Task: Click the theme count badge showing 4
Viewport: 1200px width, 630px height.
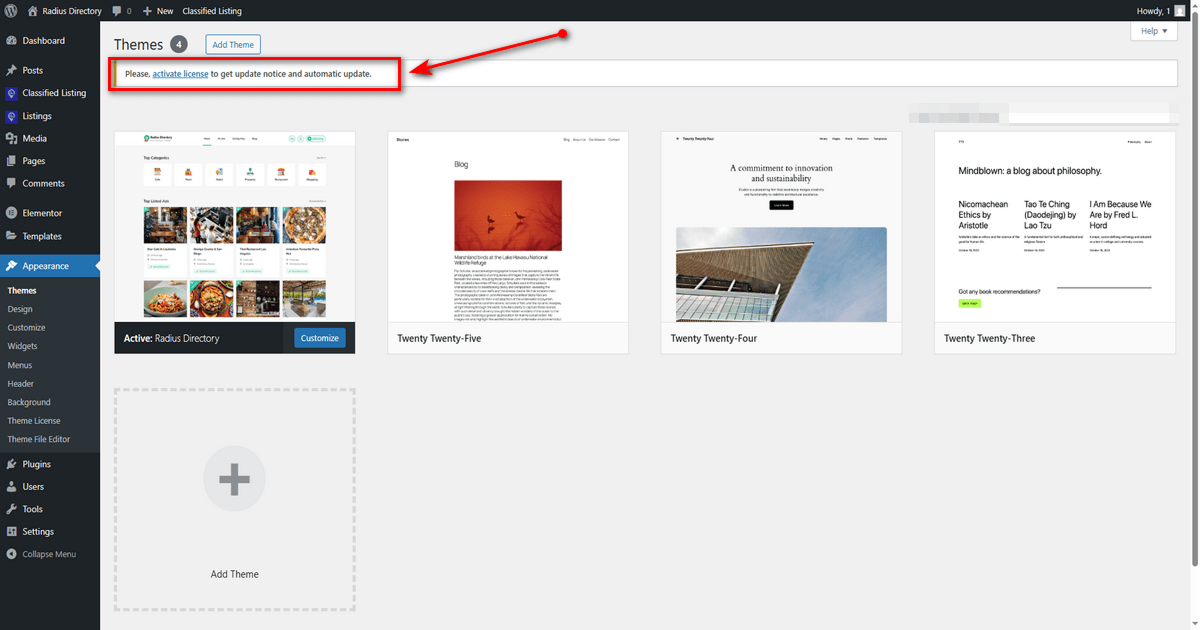Action: (179, 44)
